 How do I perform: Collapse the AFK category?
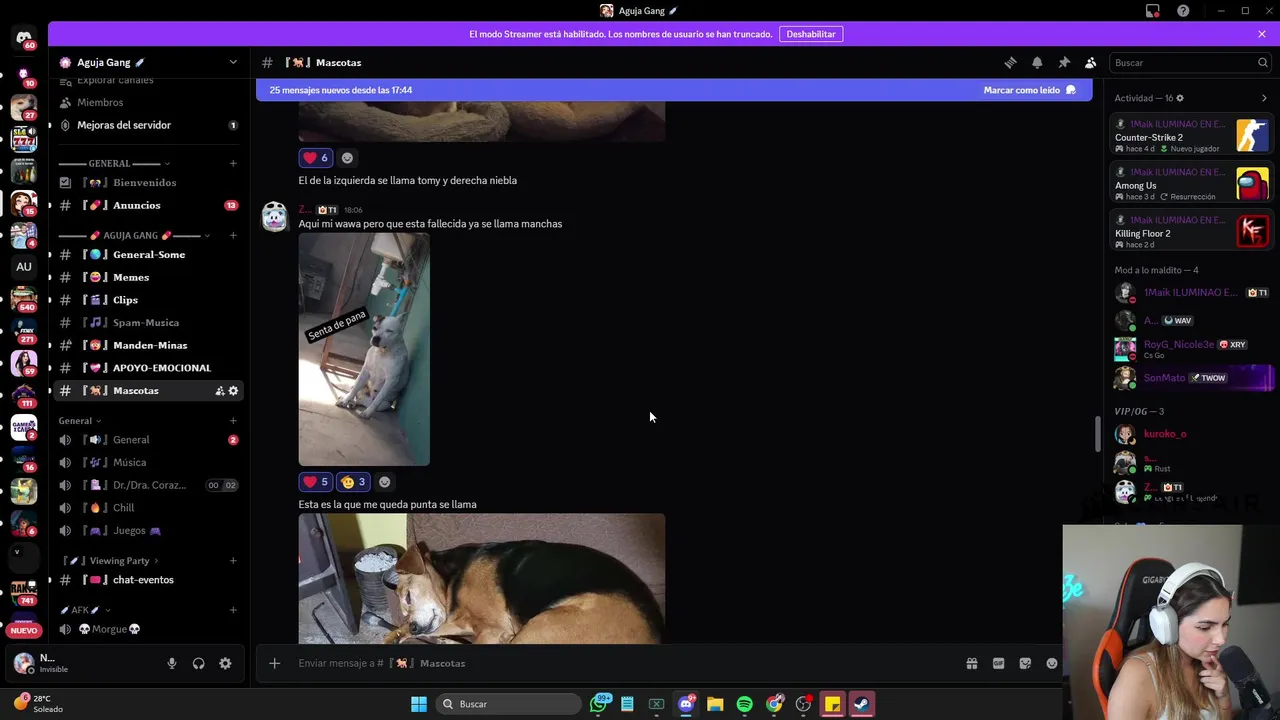point(84,610)
